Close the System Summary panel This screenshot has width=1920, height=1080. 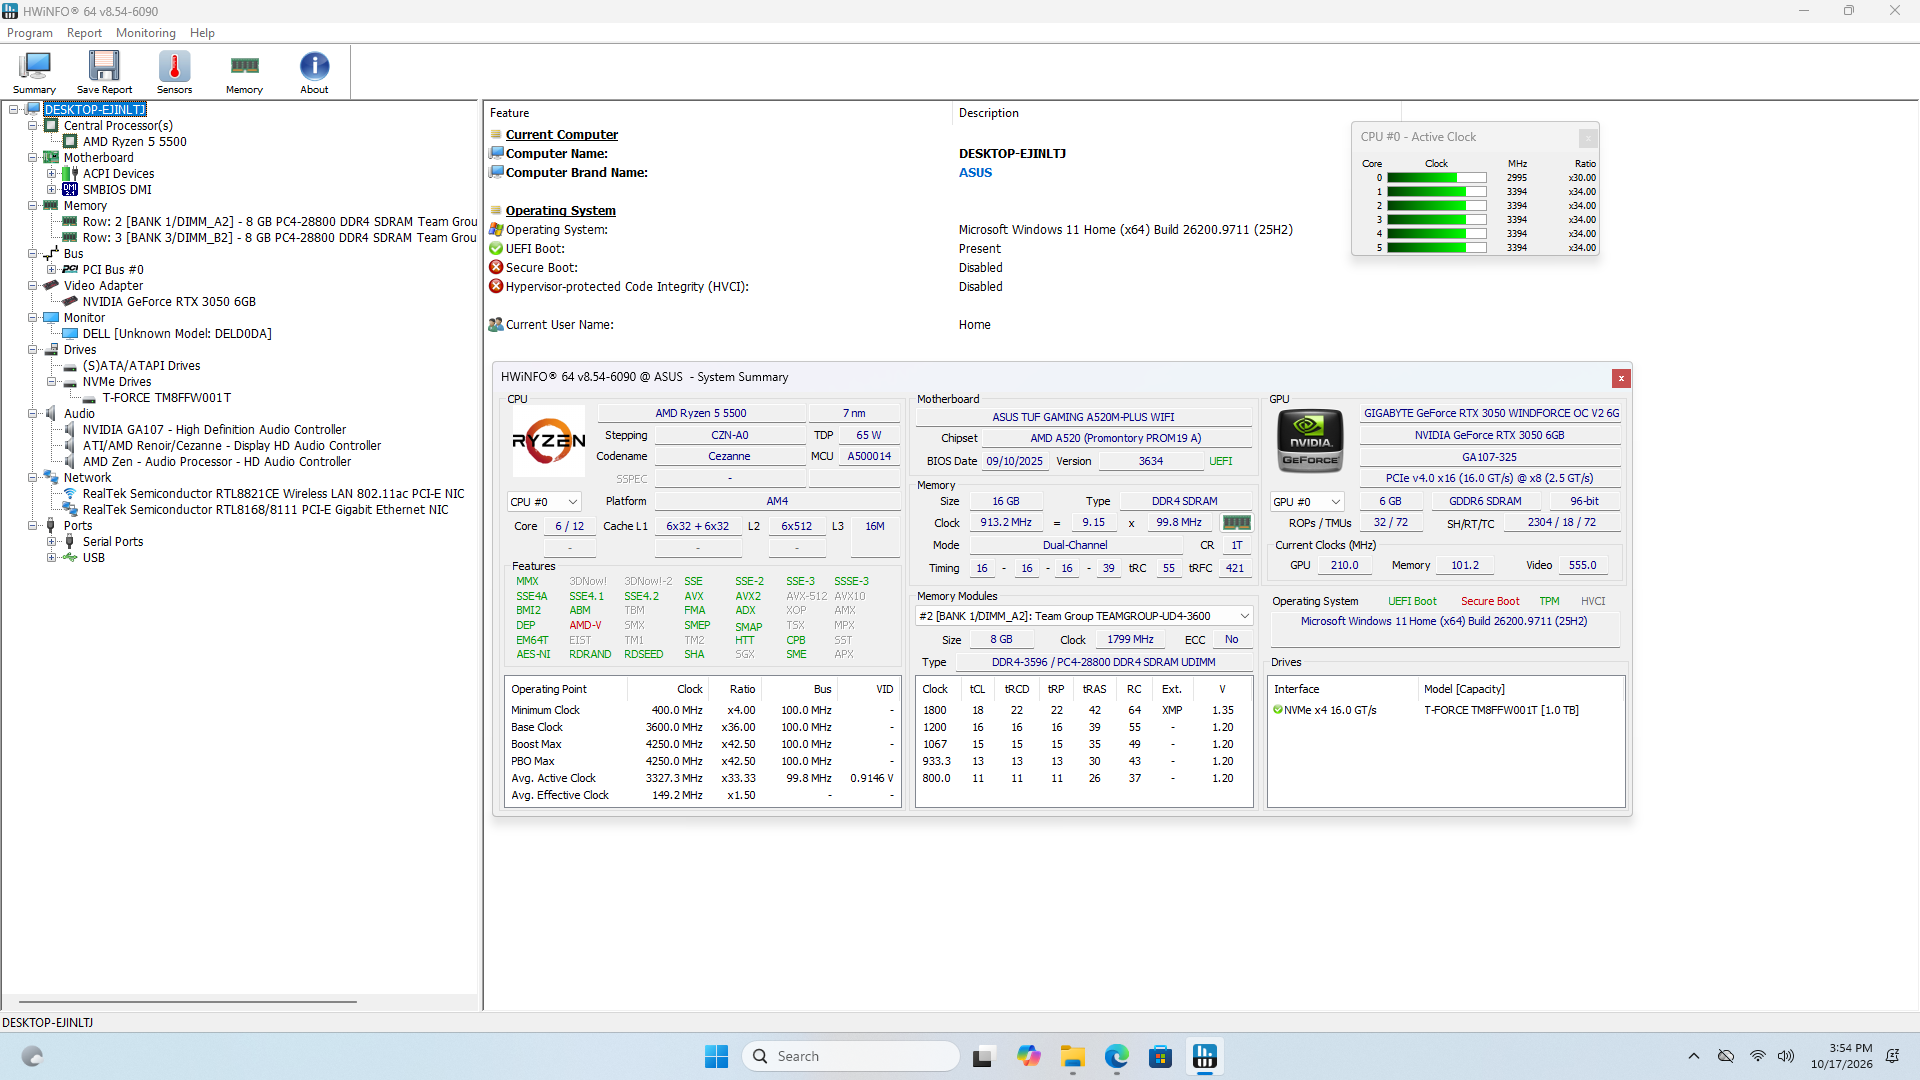point(1621,378)
